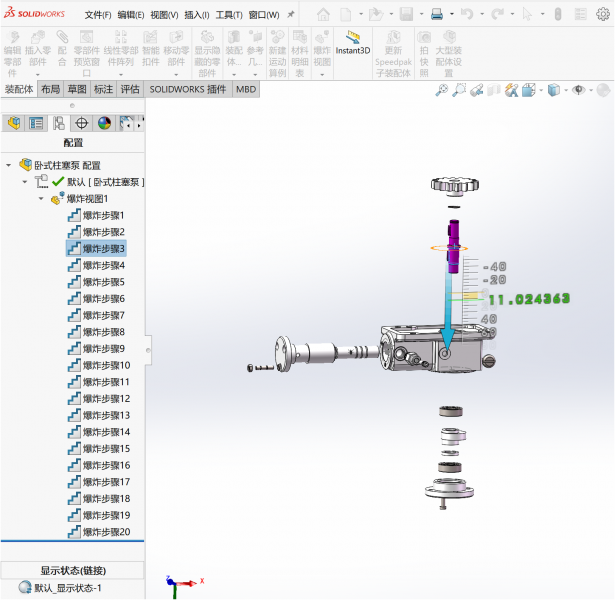The width and height of the screenshot is (615, 600).
Task: Open the DimXpertManager crosshair icon
Action: [82, 123]
